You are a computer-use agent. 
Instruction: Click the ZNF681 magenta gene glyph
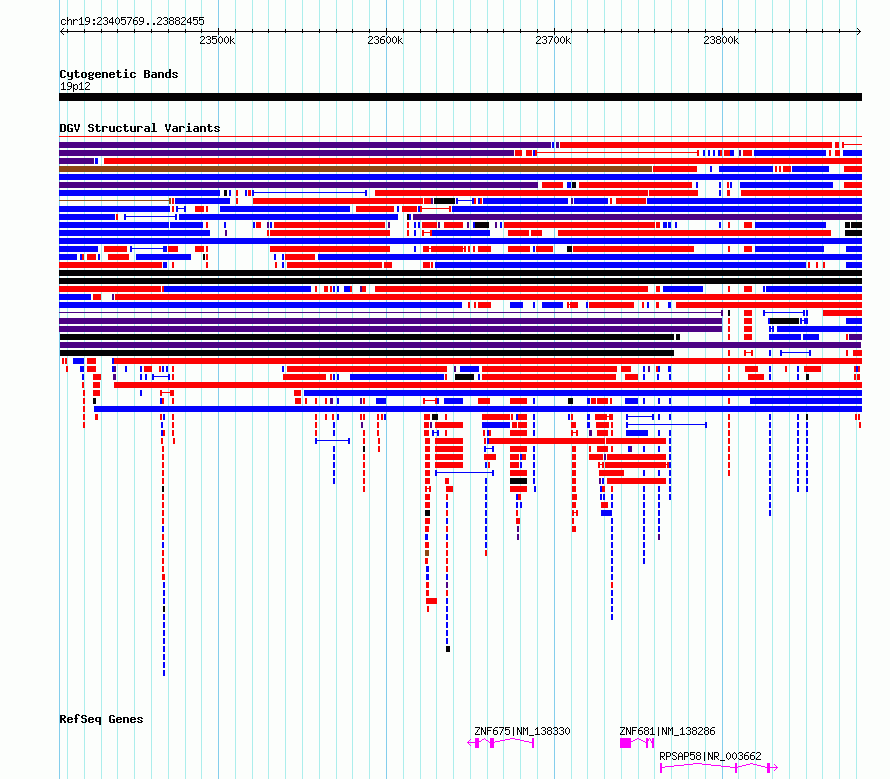point(637,743)
